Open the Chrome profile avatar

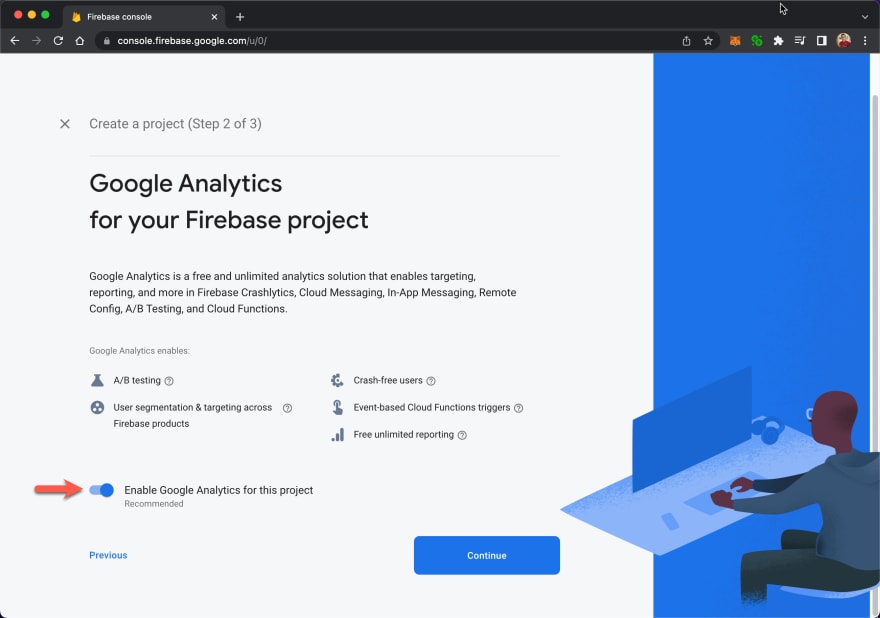point(844,40)
